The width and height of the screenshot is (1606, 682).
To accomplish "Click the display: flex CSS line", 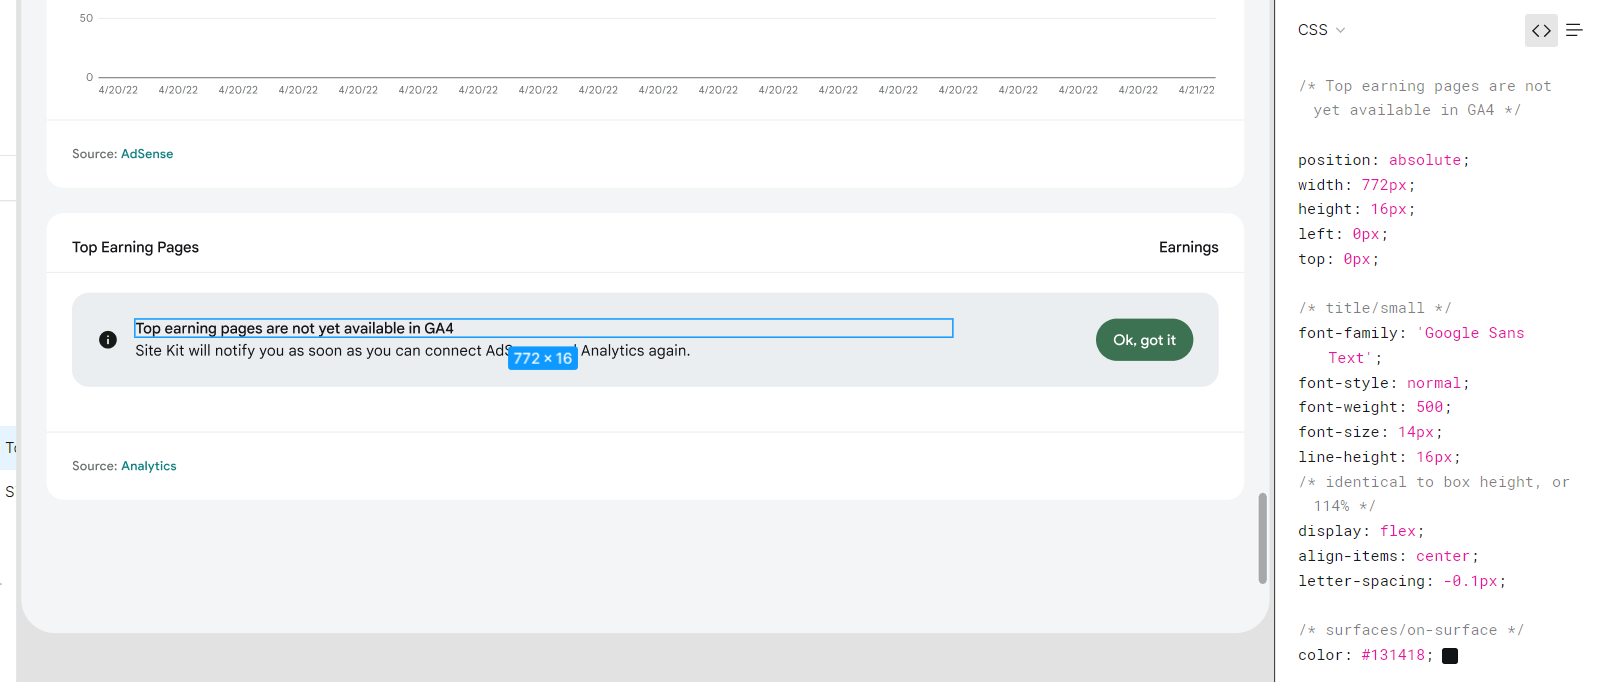I will tap(1361, 531).
